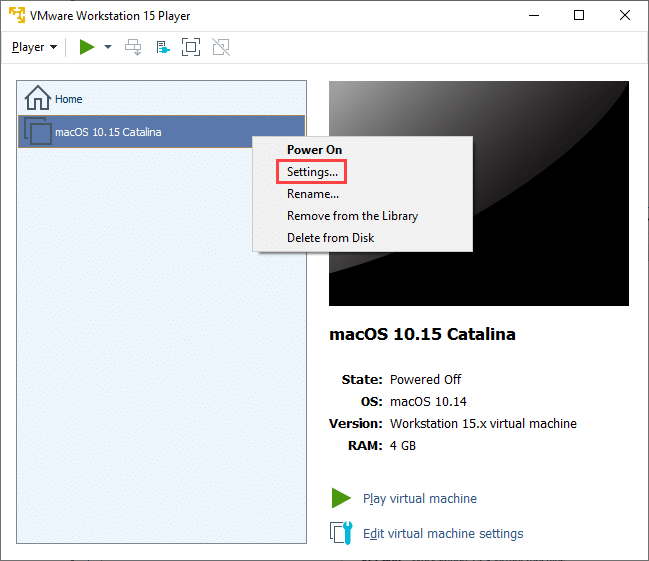Select macOS 10.15 Catalina library entry
The height and width of the screenshot is (561, 649).
click(161, 132)
